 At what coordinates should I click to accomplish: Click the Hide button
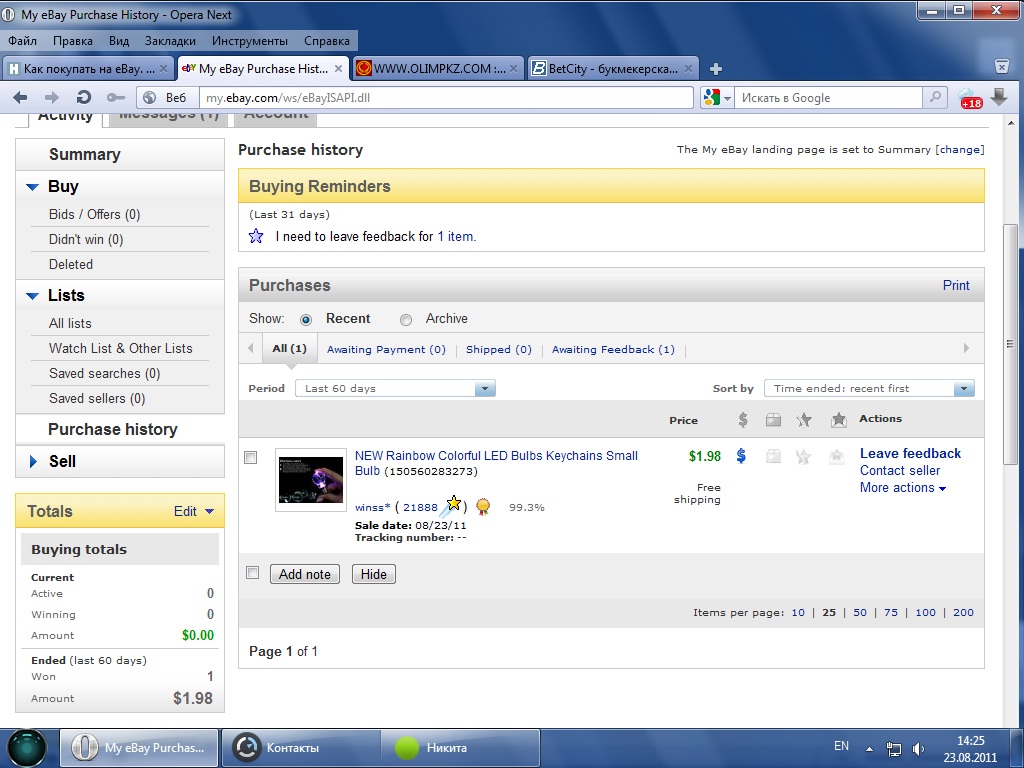pos(374,574)
